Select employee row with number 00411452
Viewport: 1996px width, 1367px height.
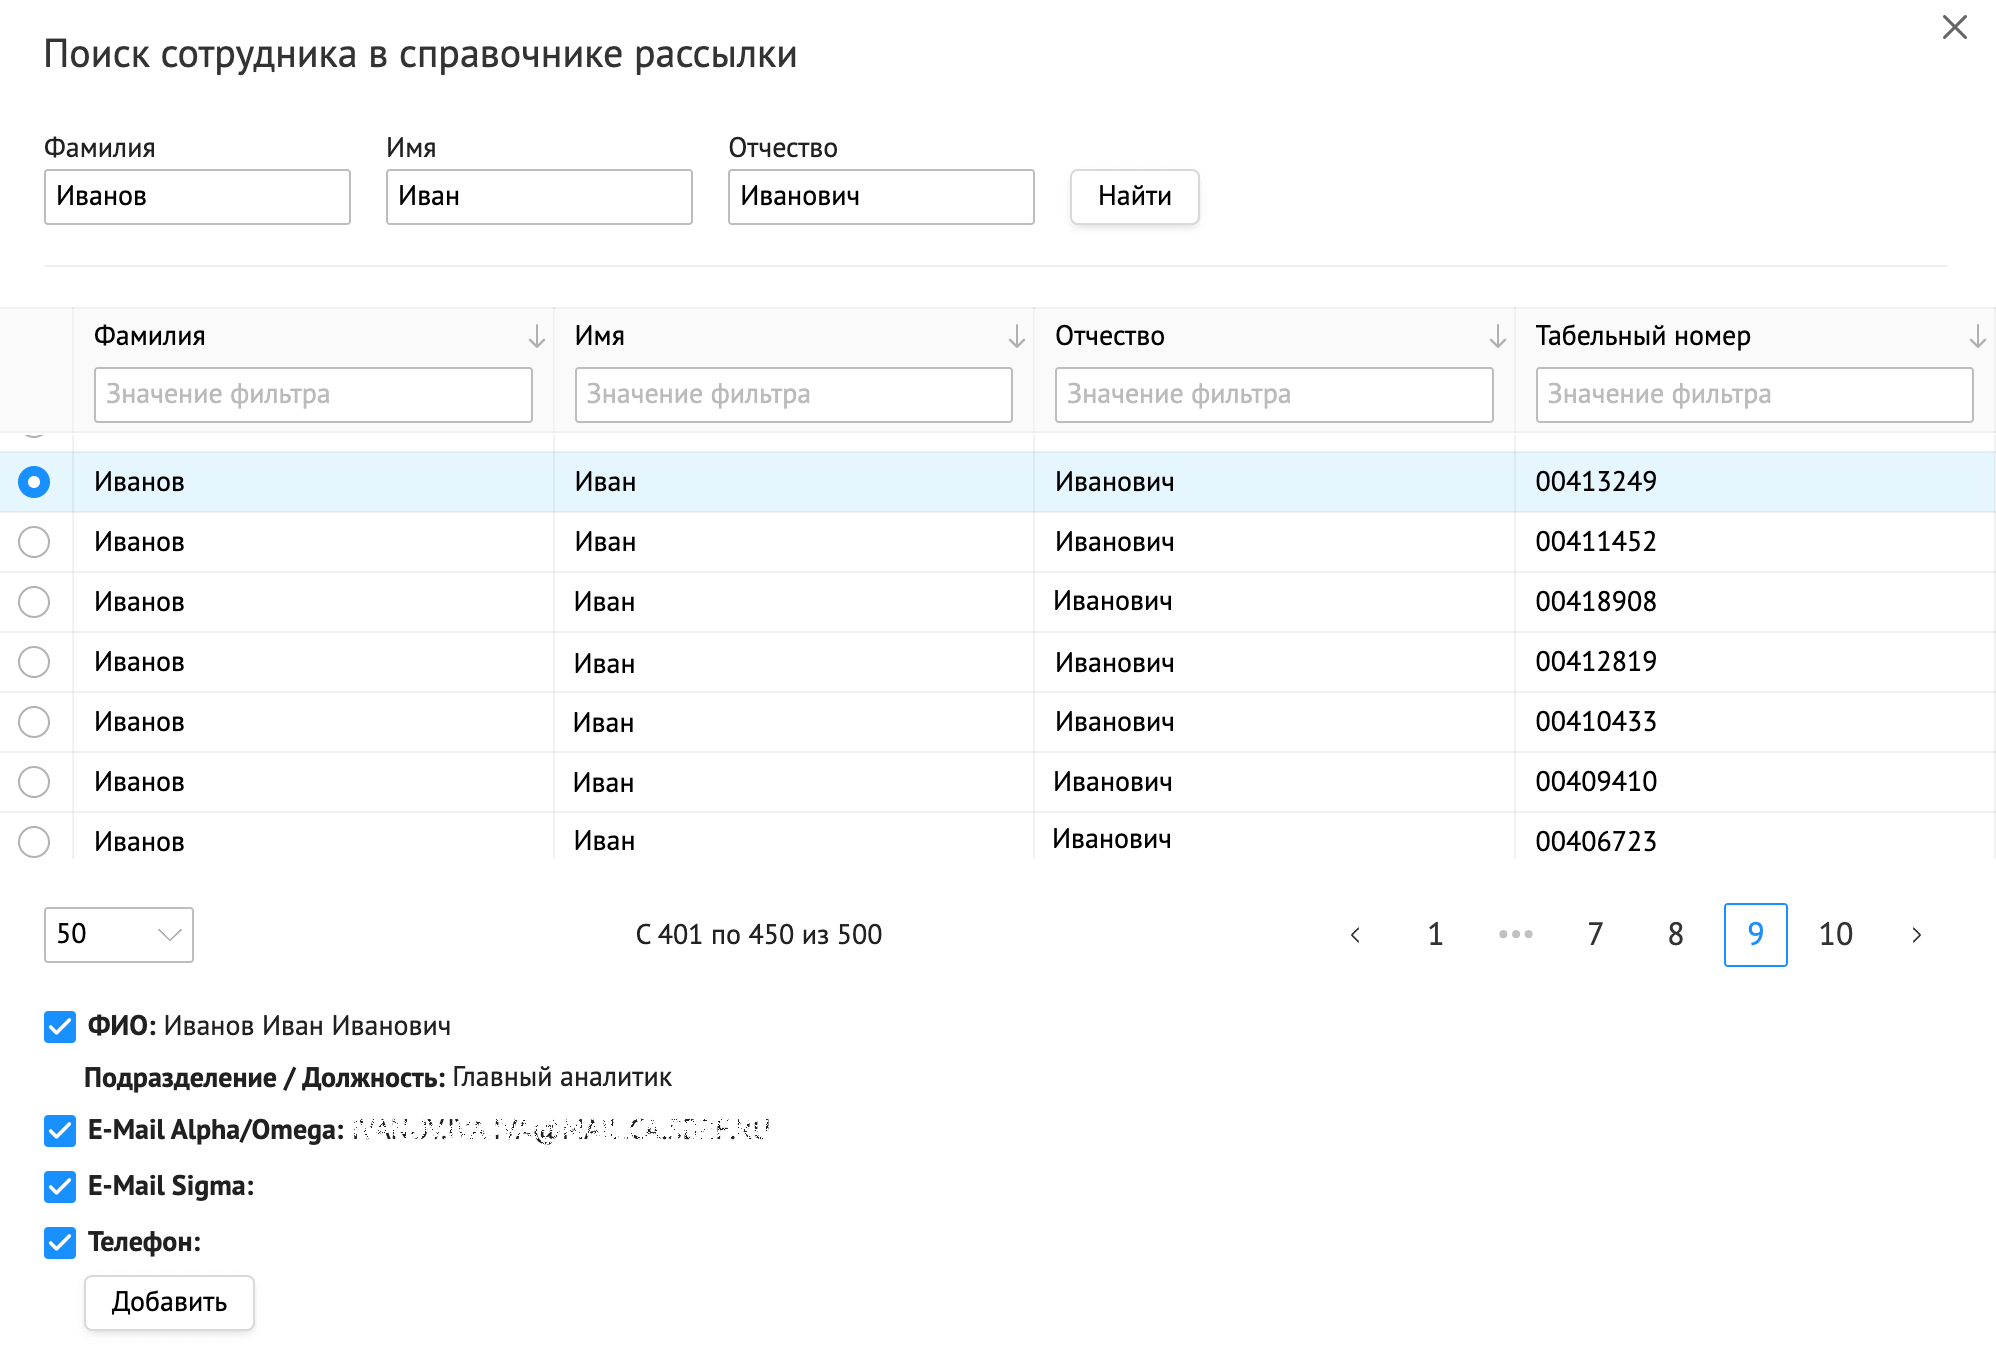coord(34,542)
